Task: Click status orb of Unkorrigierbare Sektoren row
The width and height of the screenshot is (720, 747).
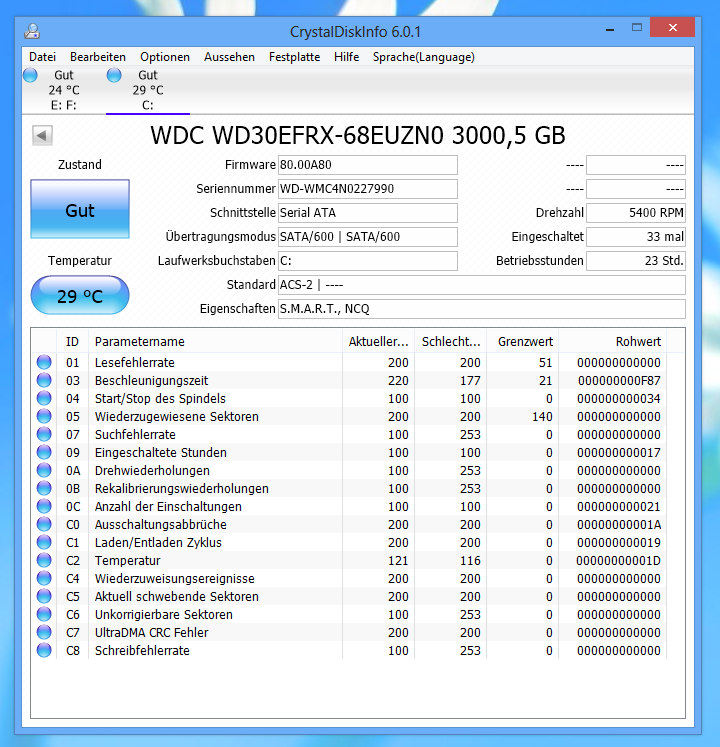Action: point(44,614)
